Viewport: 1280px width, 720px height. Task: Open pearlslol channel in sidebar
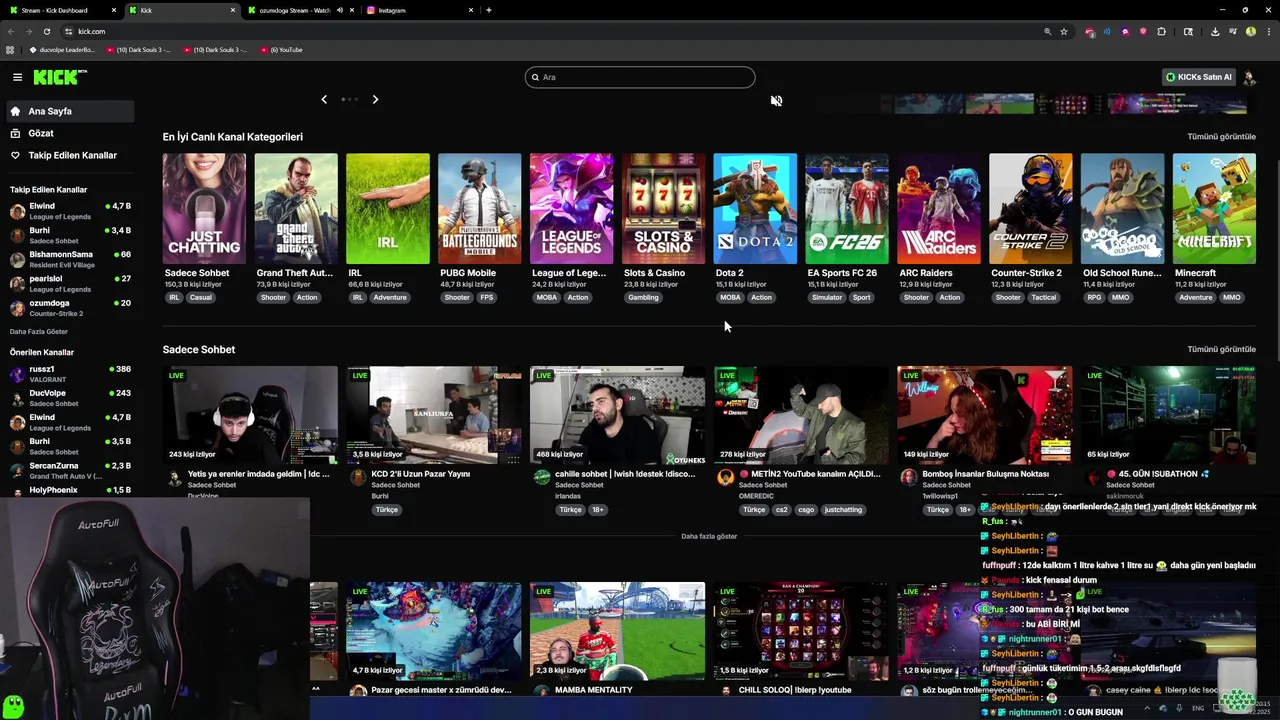coord(68,284)
